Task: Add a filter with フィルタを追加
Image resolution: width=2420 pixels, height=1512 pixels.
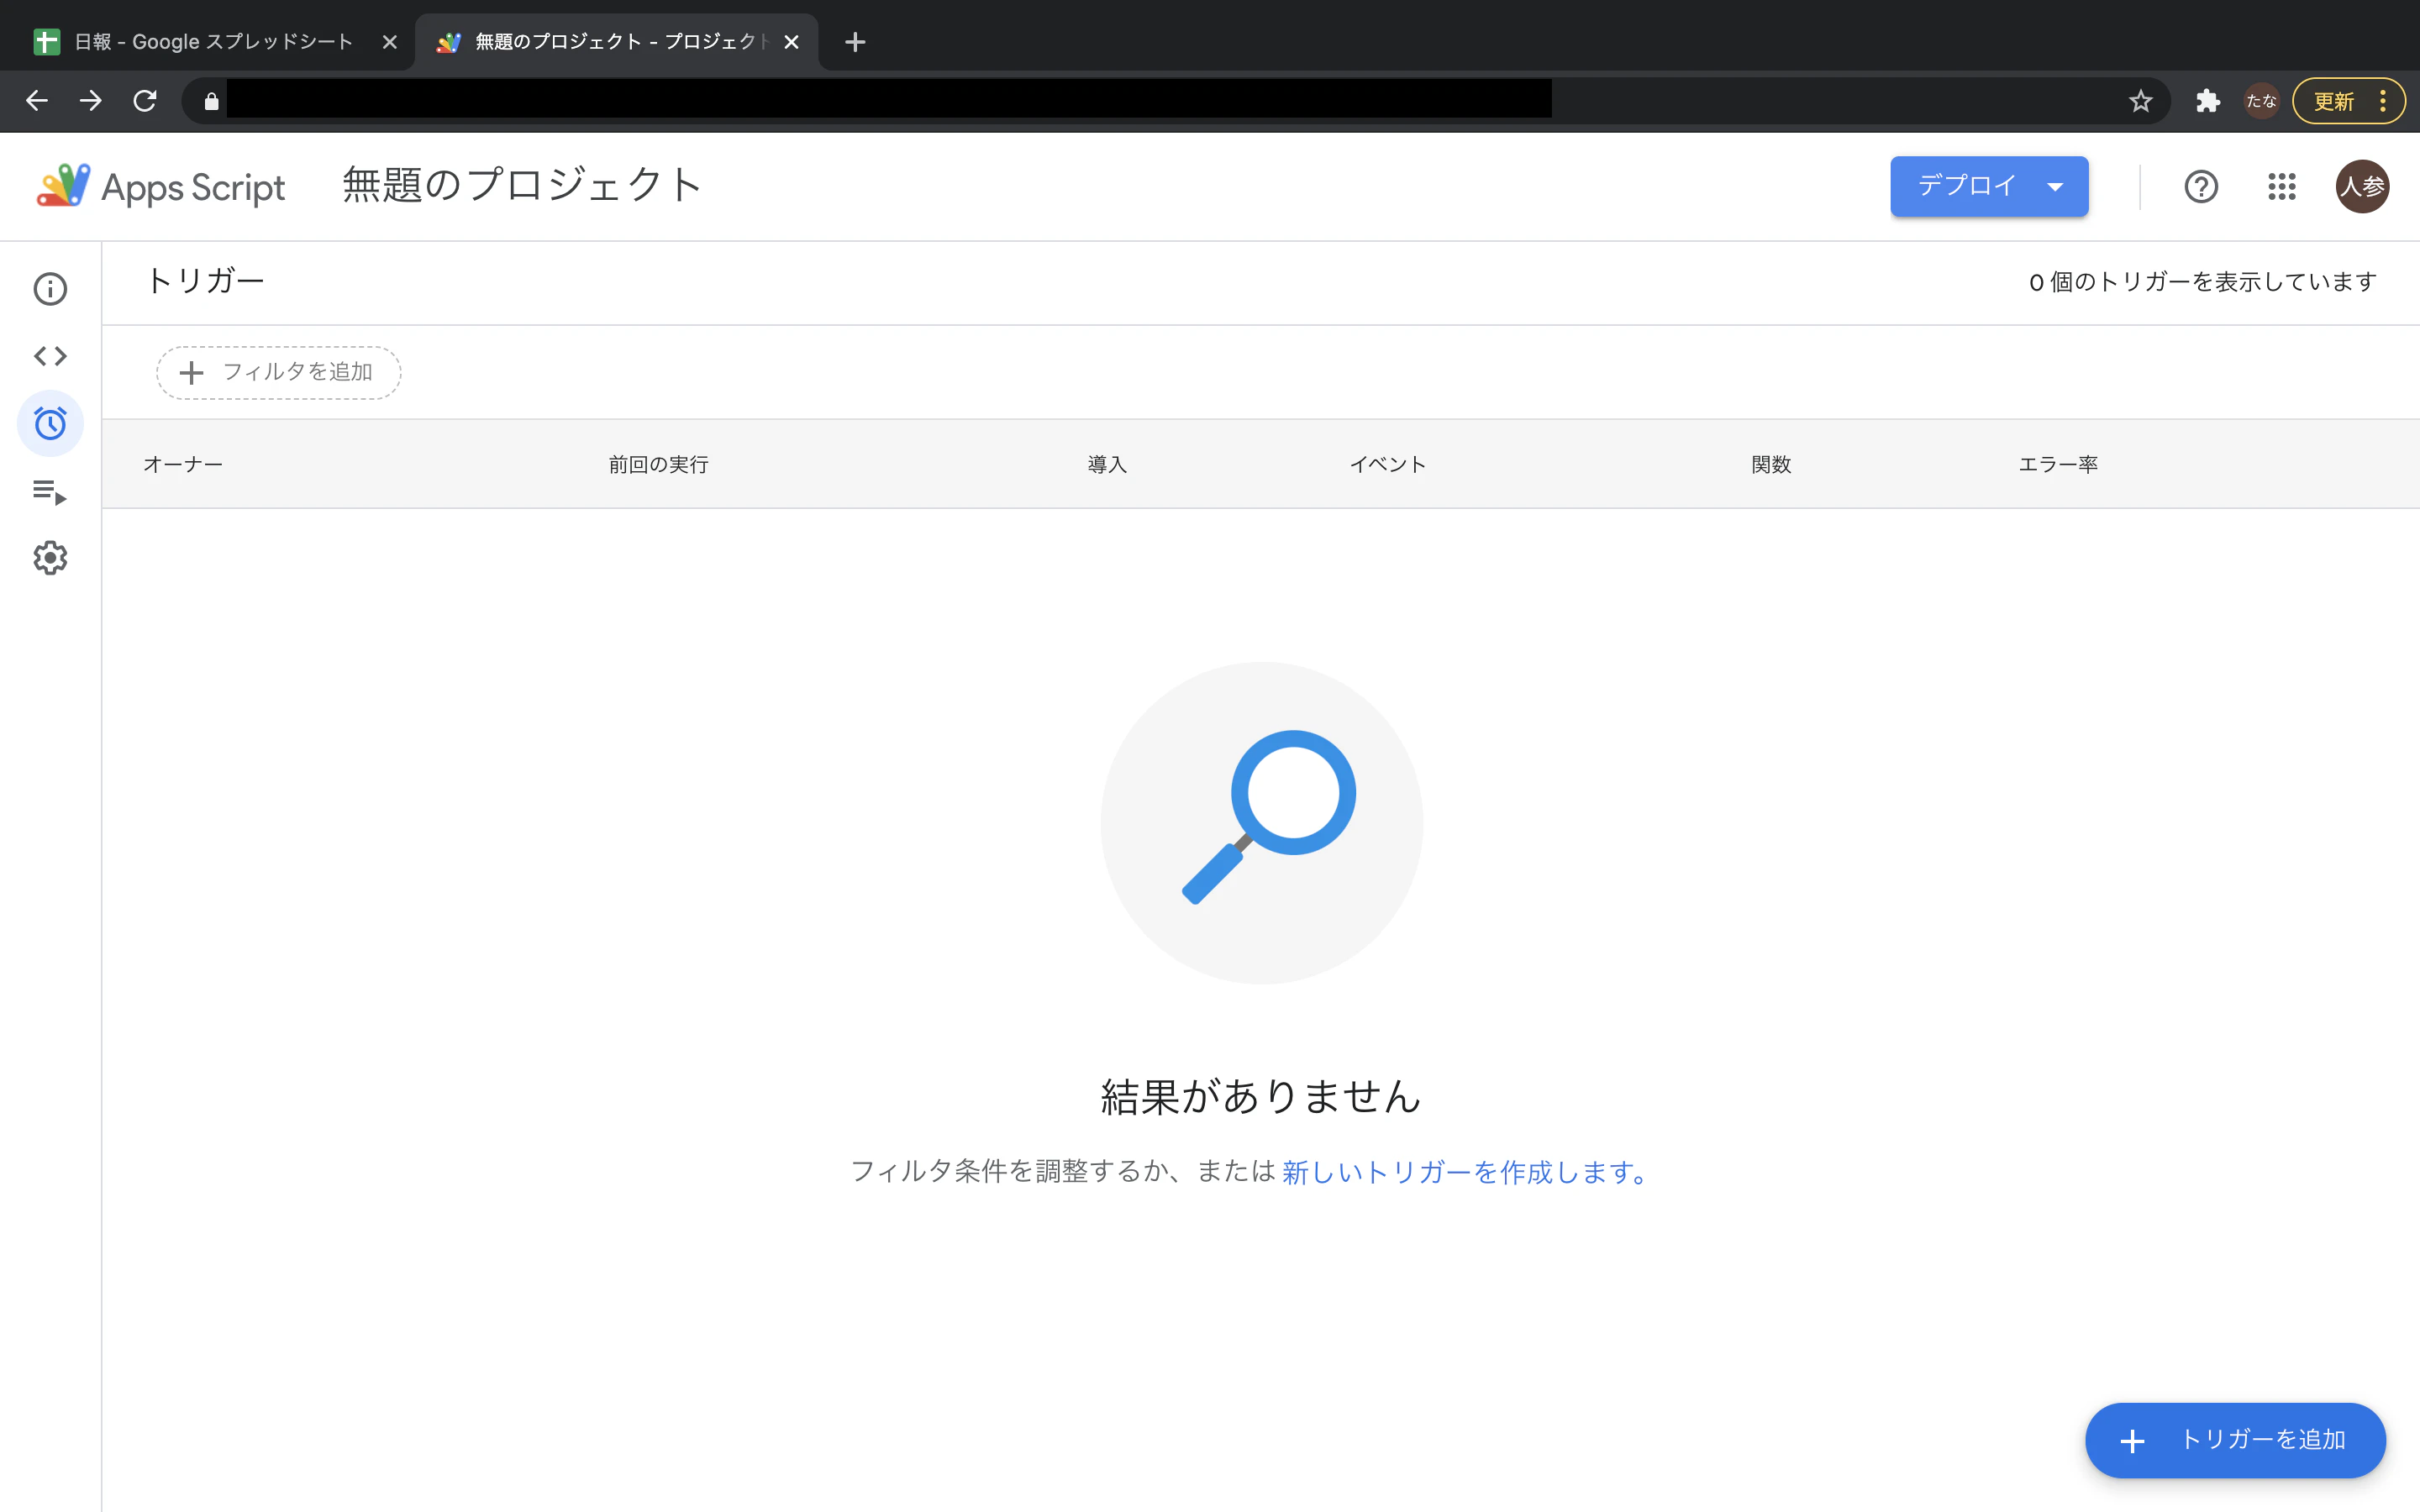Action: click(278, 372)
